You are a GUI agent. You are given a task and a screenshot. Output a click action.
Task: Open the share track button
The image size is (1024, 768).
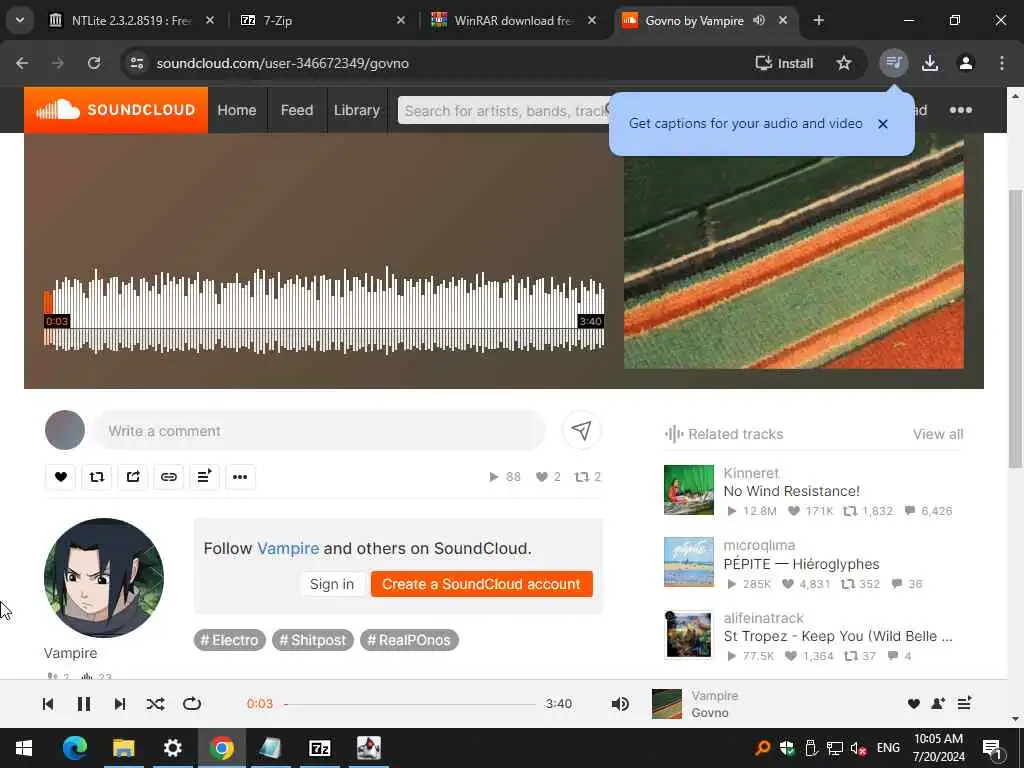133,477
